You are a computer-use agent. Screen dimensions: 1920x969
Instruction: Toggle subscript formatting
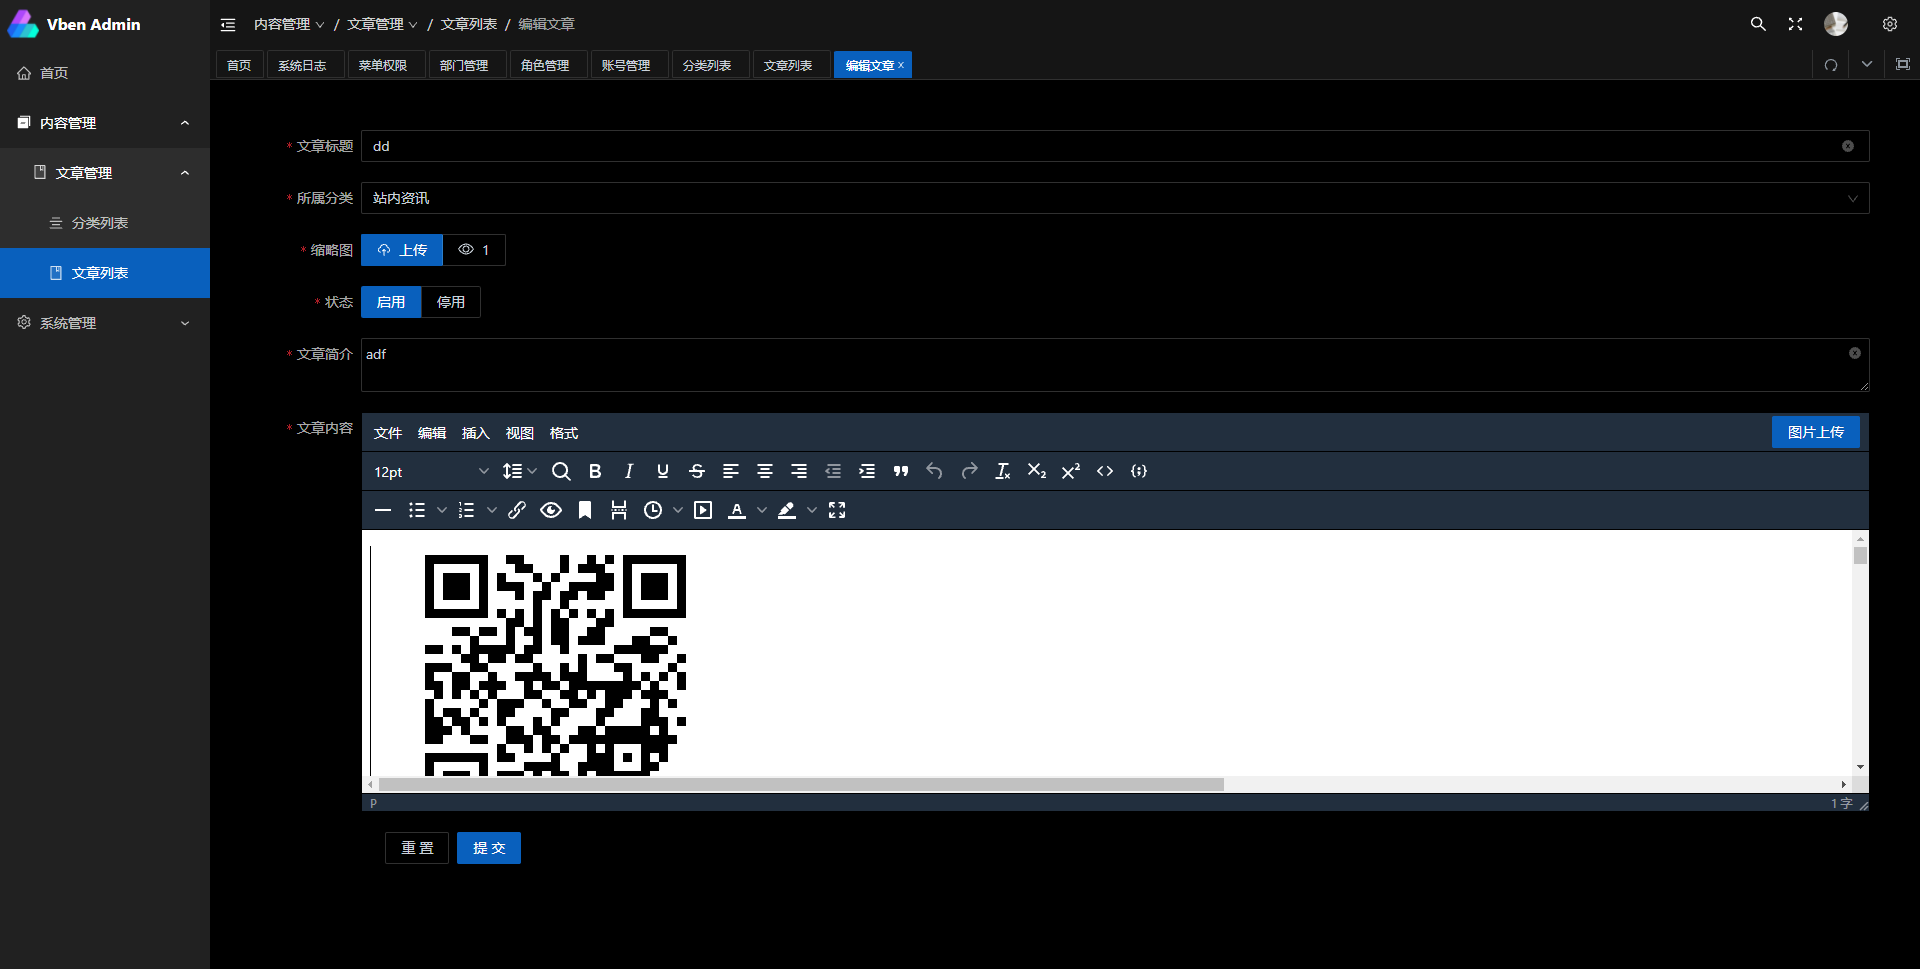click(x=1037, y=471)
